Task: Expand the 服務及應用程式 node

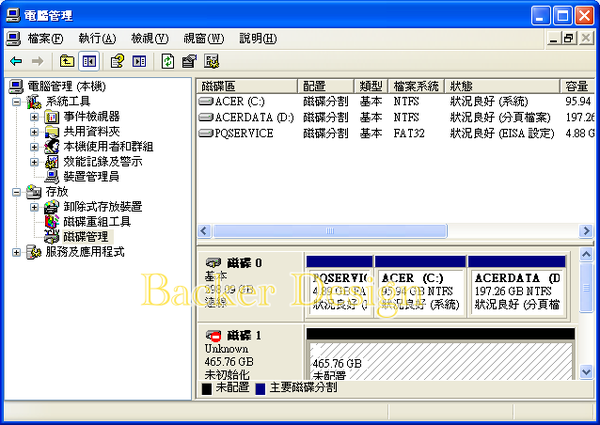Action: pos(16,252)
